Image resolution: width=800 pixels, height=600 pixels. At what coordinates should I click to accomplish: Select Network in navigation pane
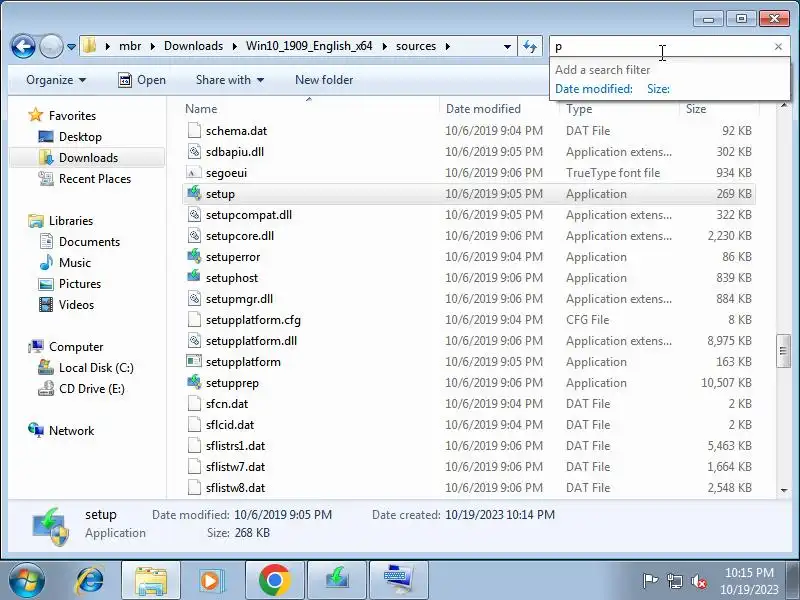click(71, 430)
